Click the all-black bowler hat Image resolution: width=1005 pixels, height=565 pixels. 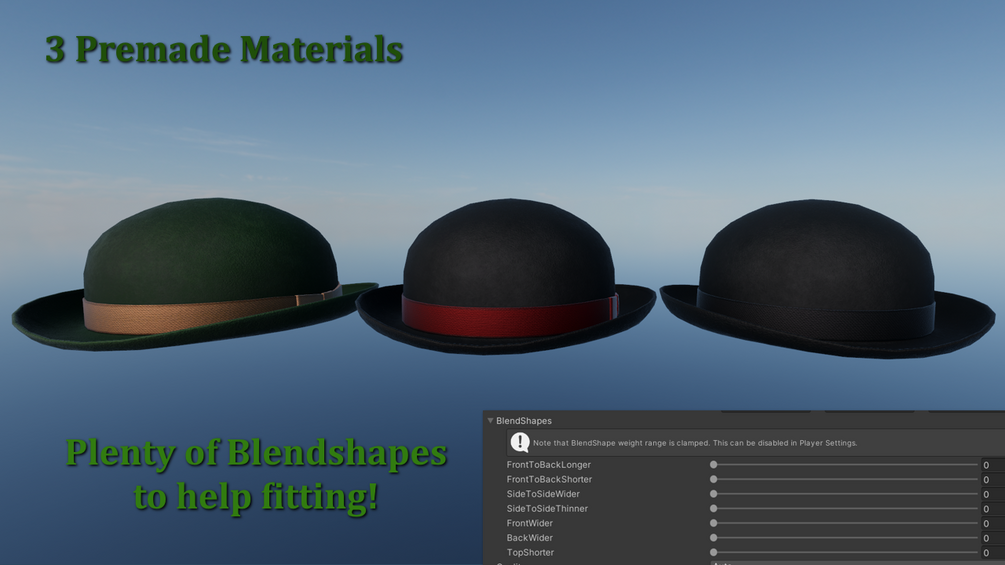827,279
